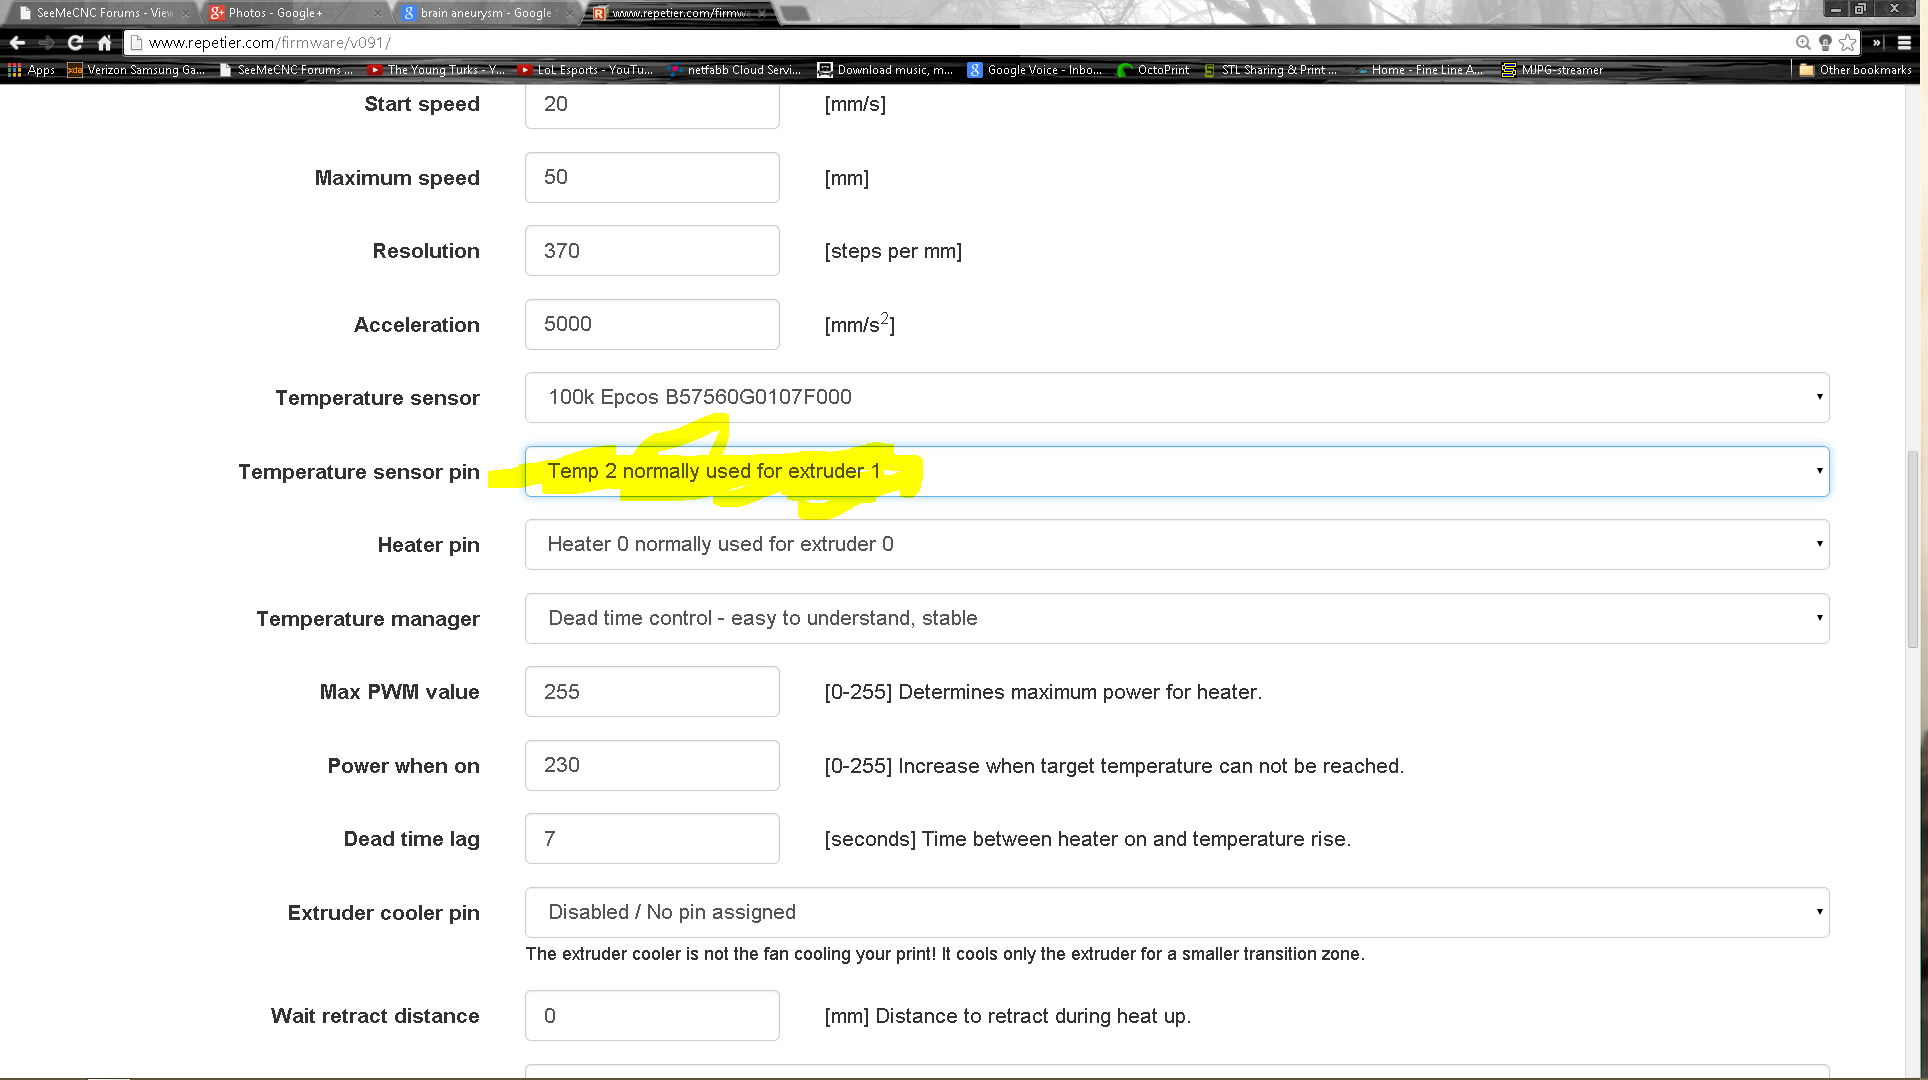Reload the current page
The width and height of the screenshot is (1928, 1080).
[x=75, y=42]
